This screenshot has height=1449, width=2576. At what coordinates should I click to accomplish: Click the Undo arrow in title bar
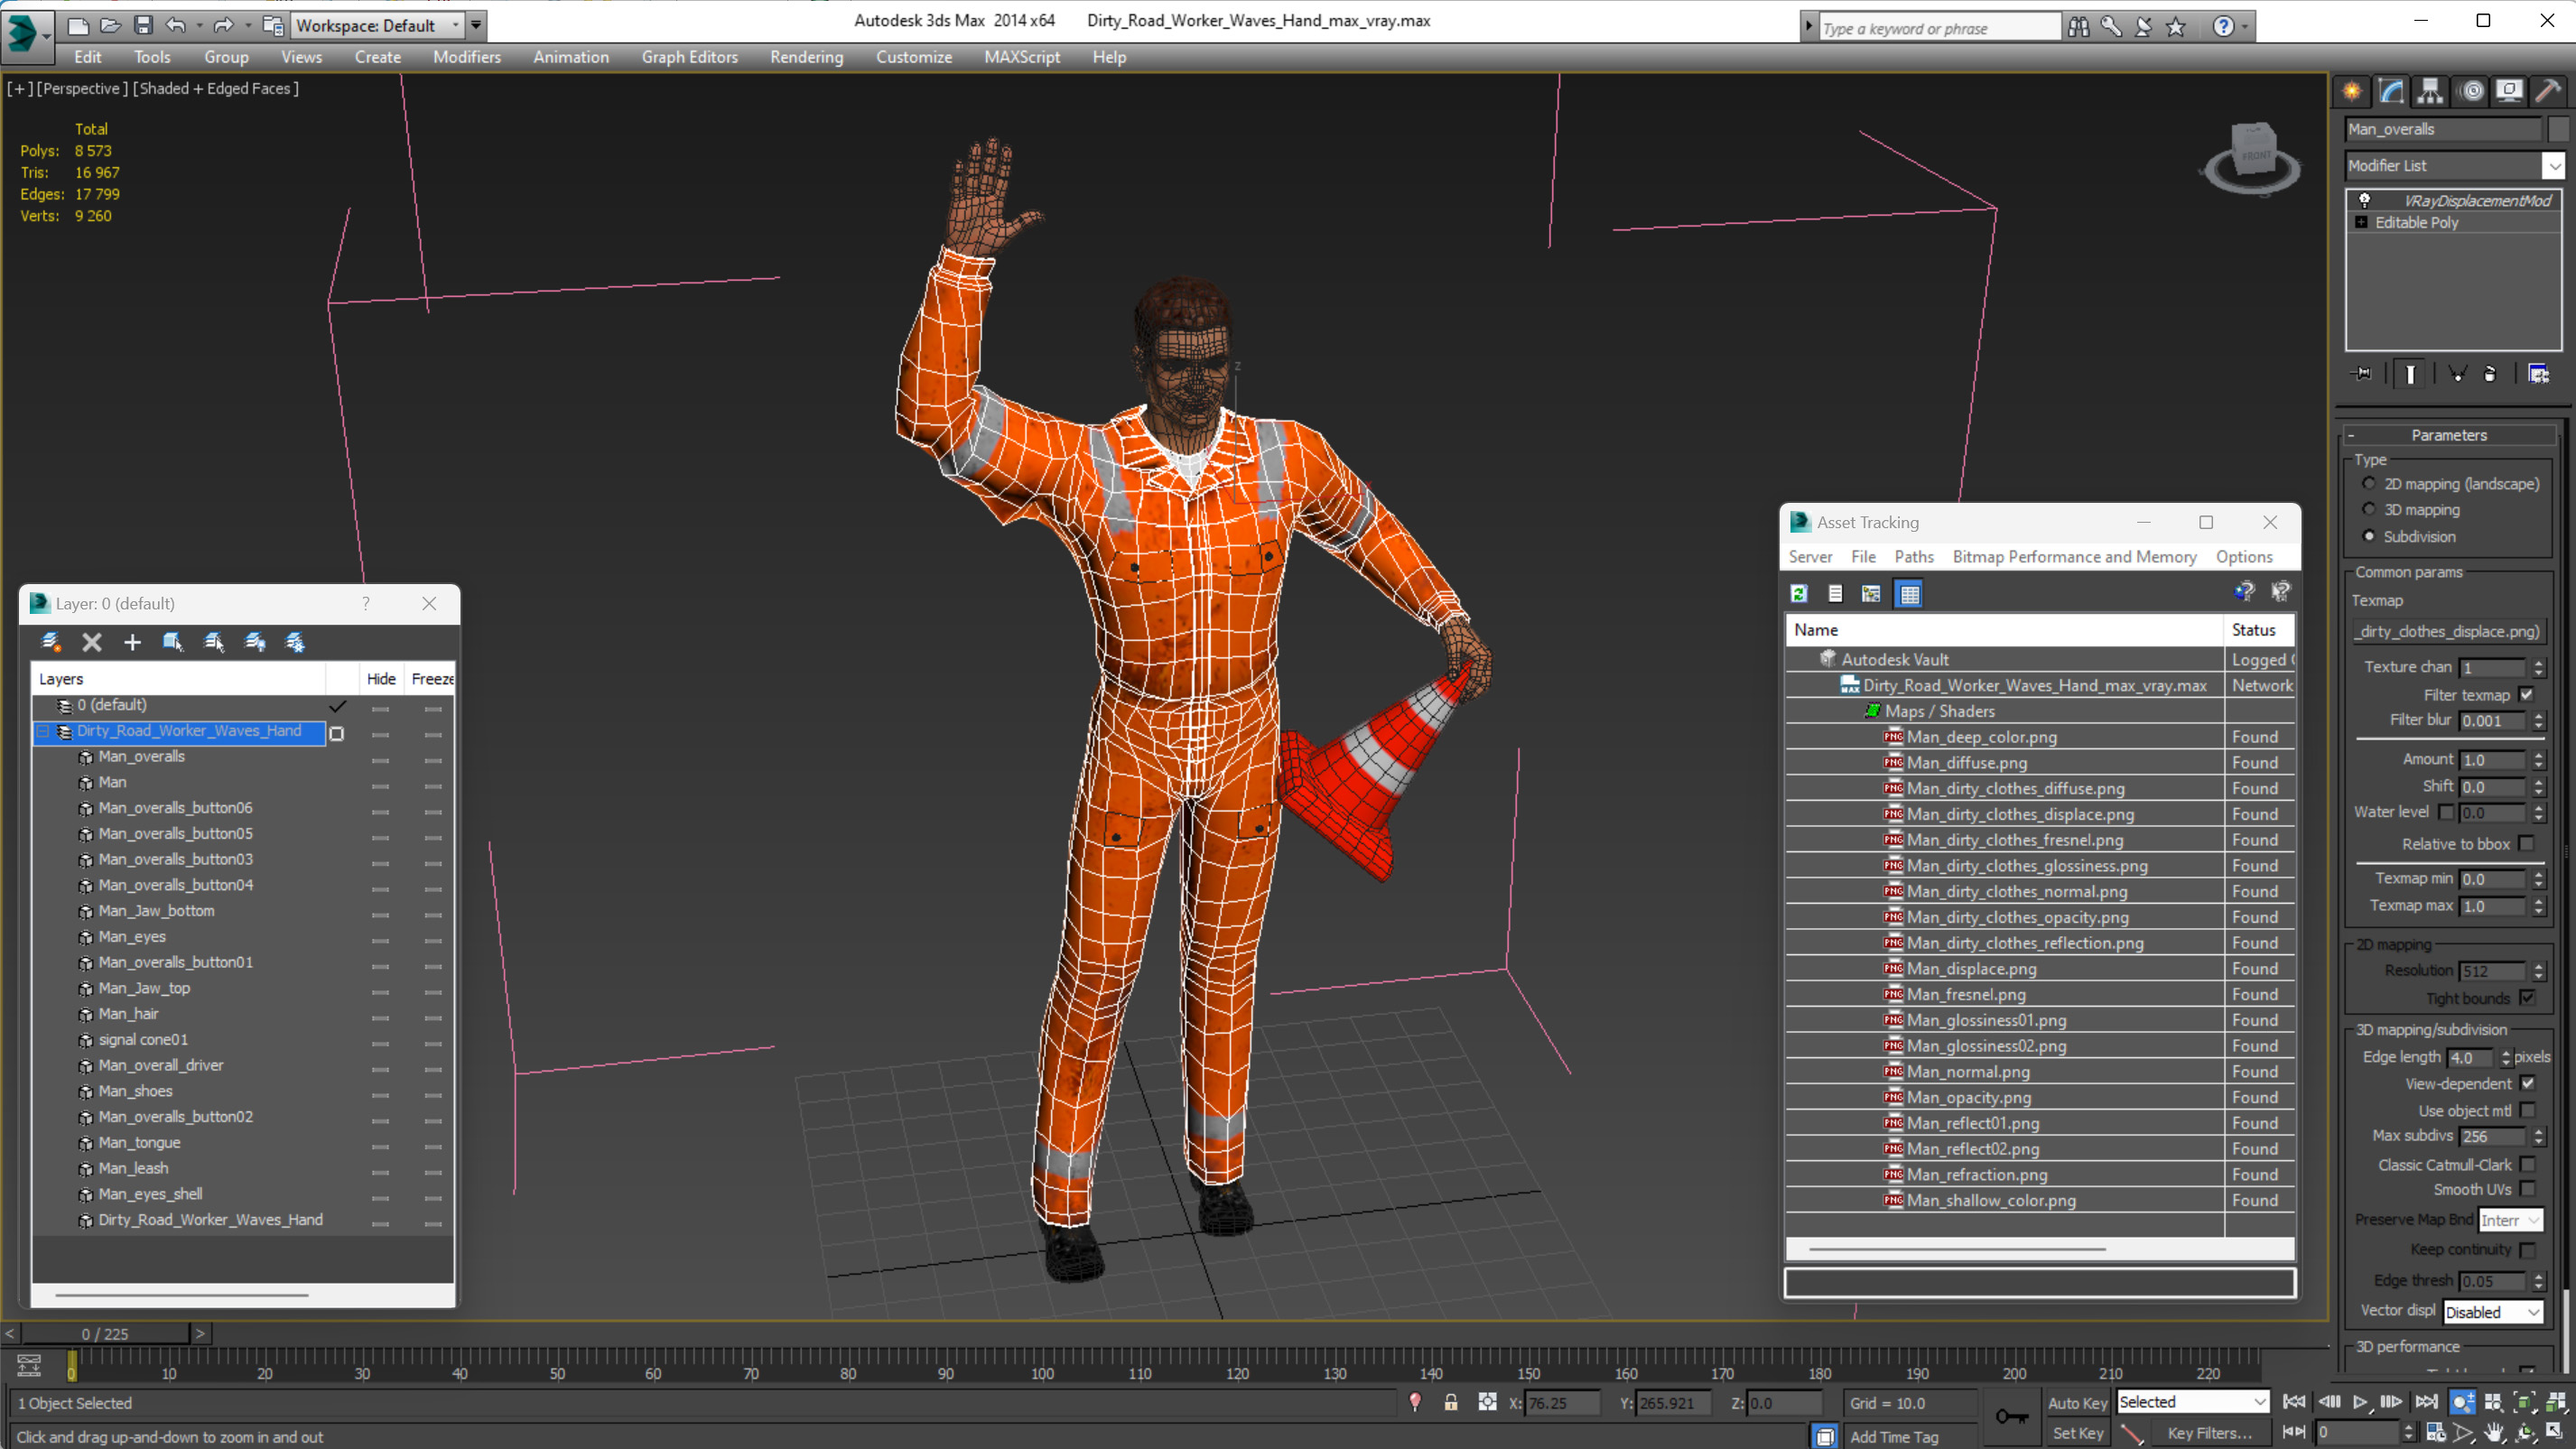(x=176, y=25)
